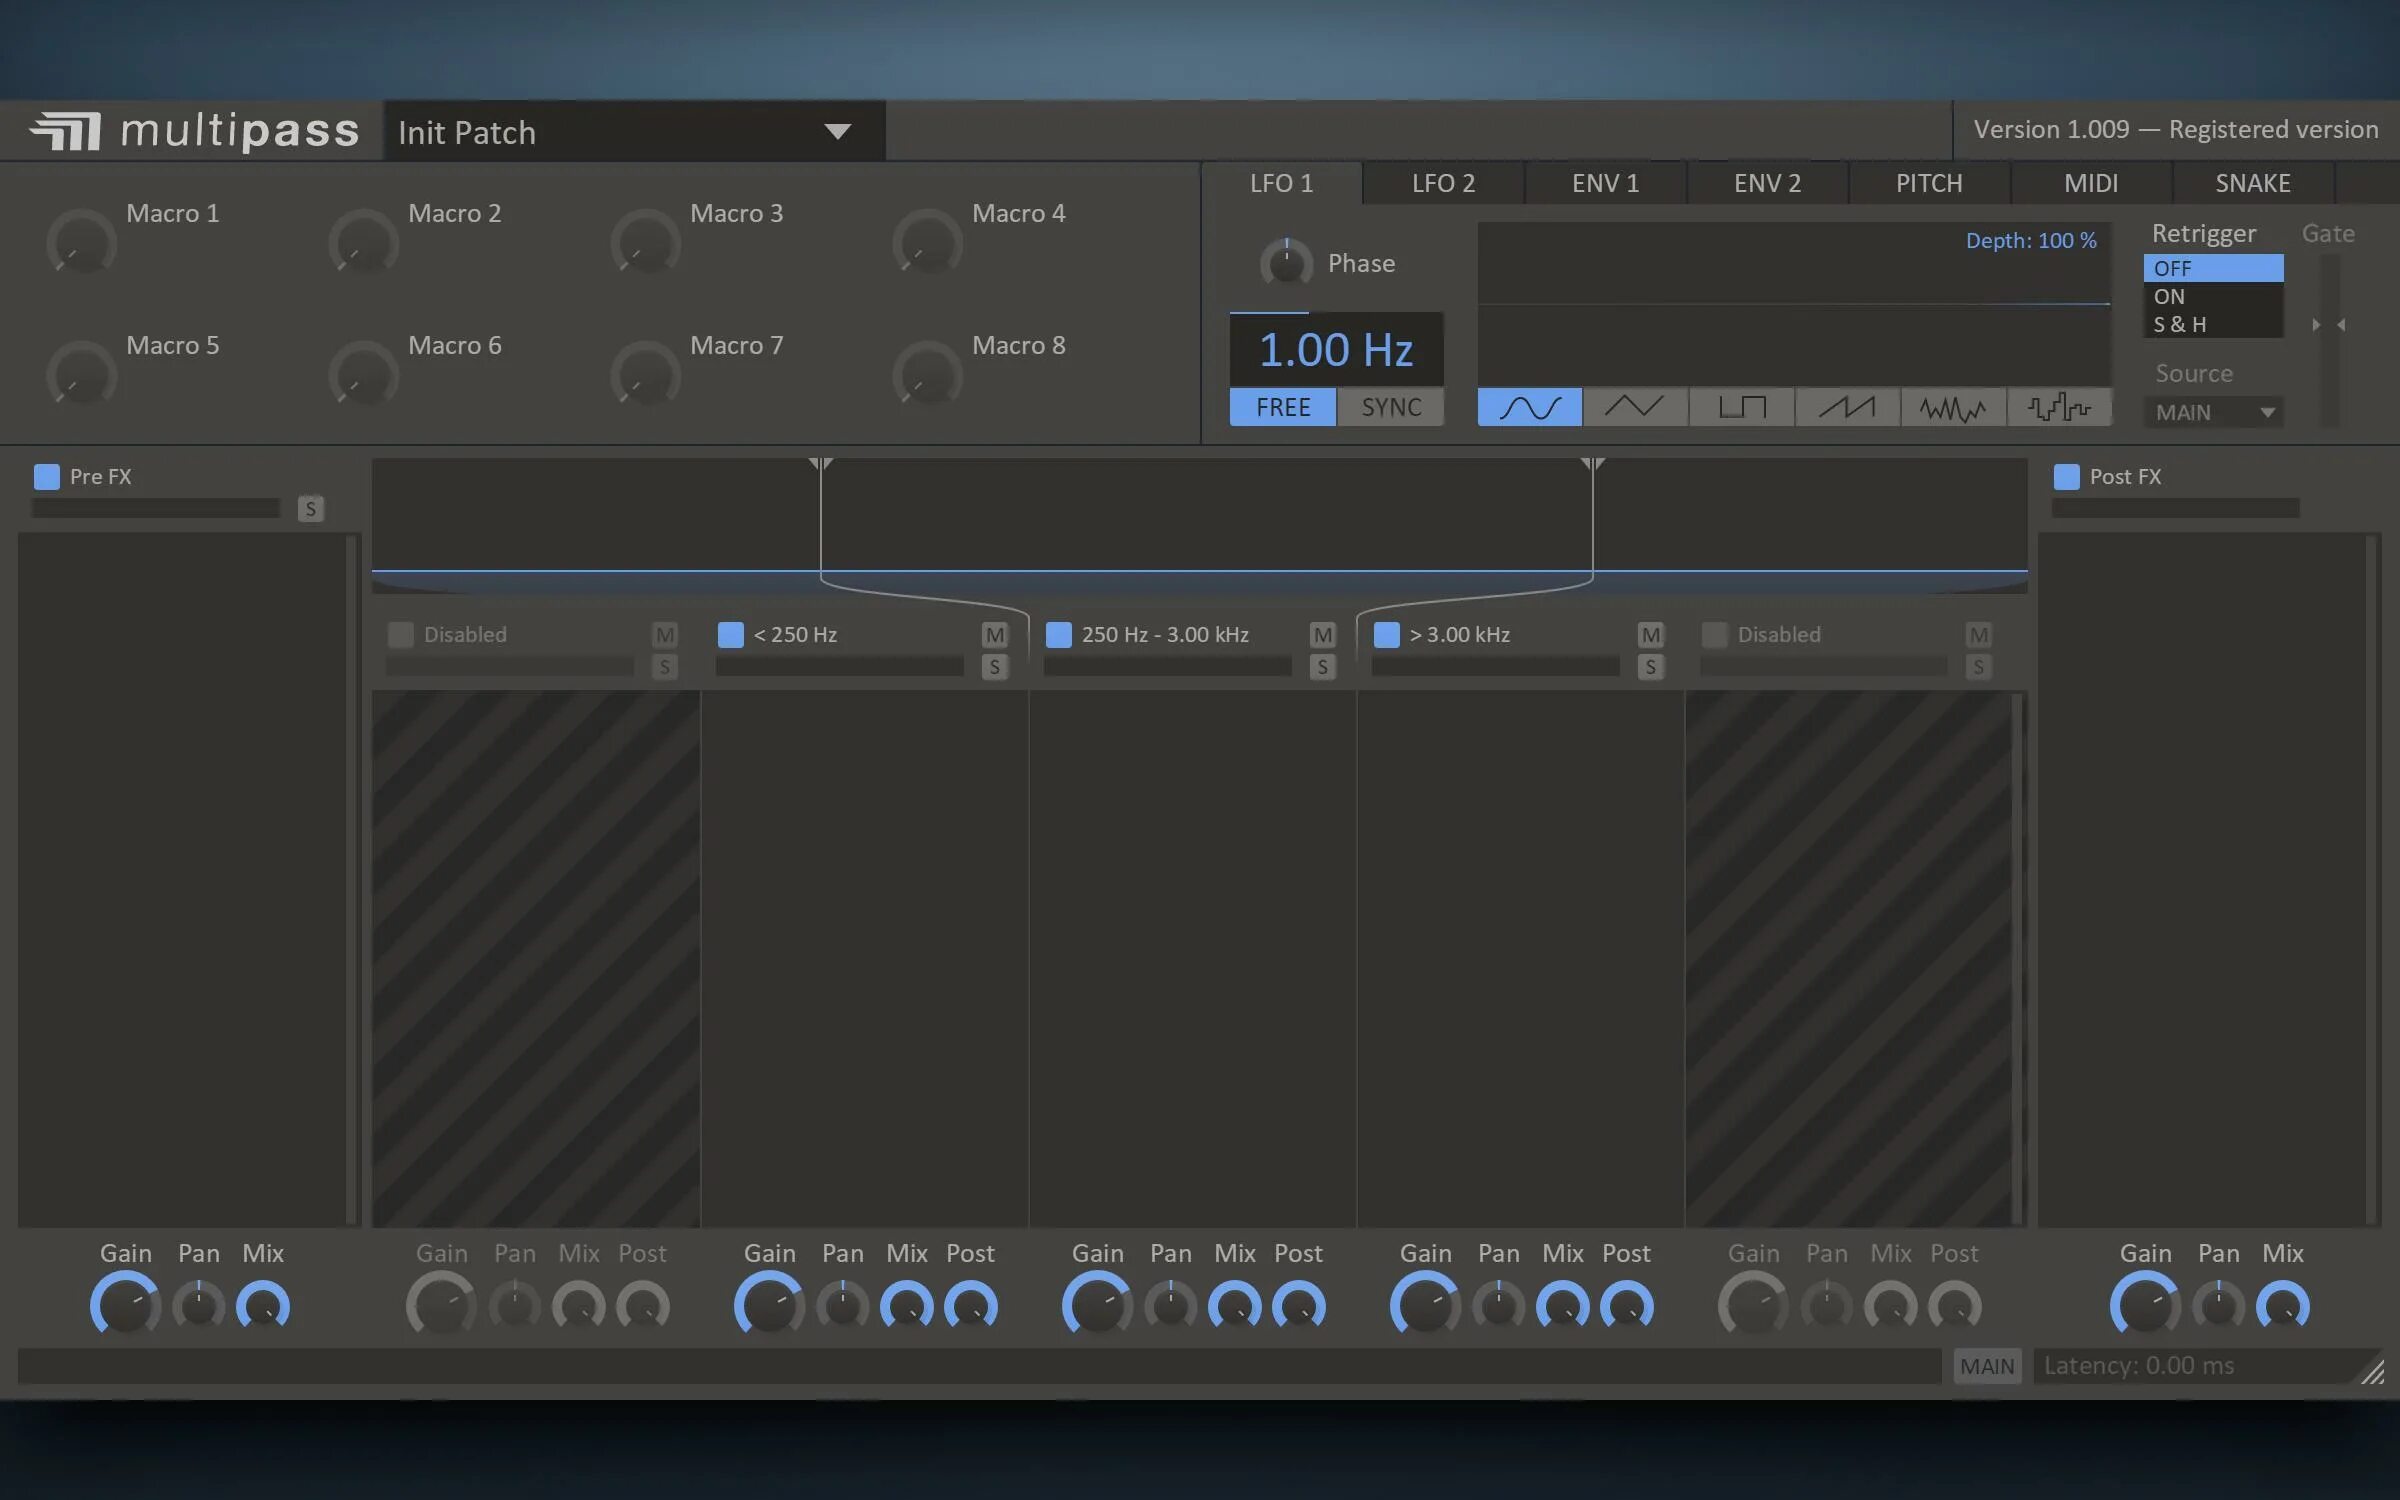Select the triangle wave LFO shape
The height and width of the screenshot is (1500, 2400).
tap(1635, 407)
